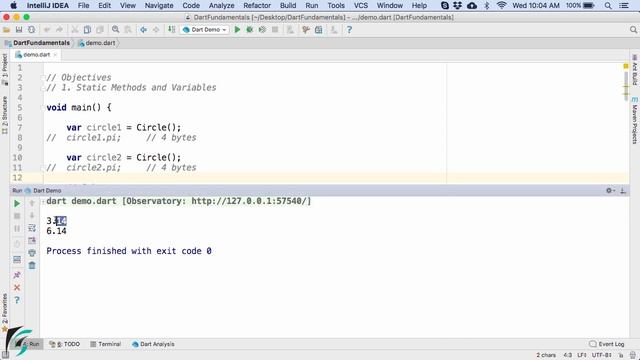640x360 pixels.
Task: Click the Pause output icon in the Run panel
Action: (x=17, y=228)
